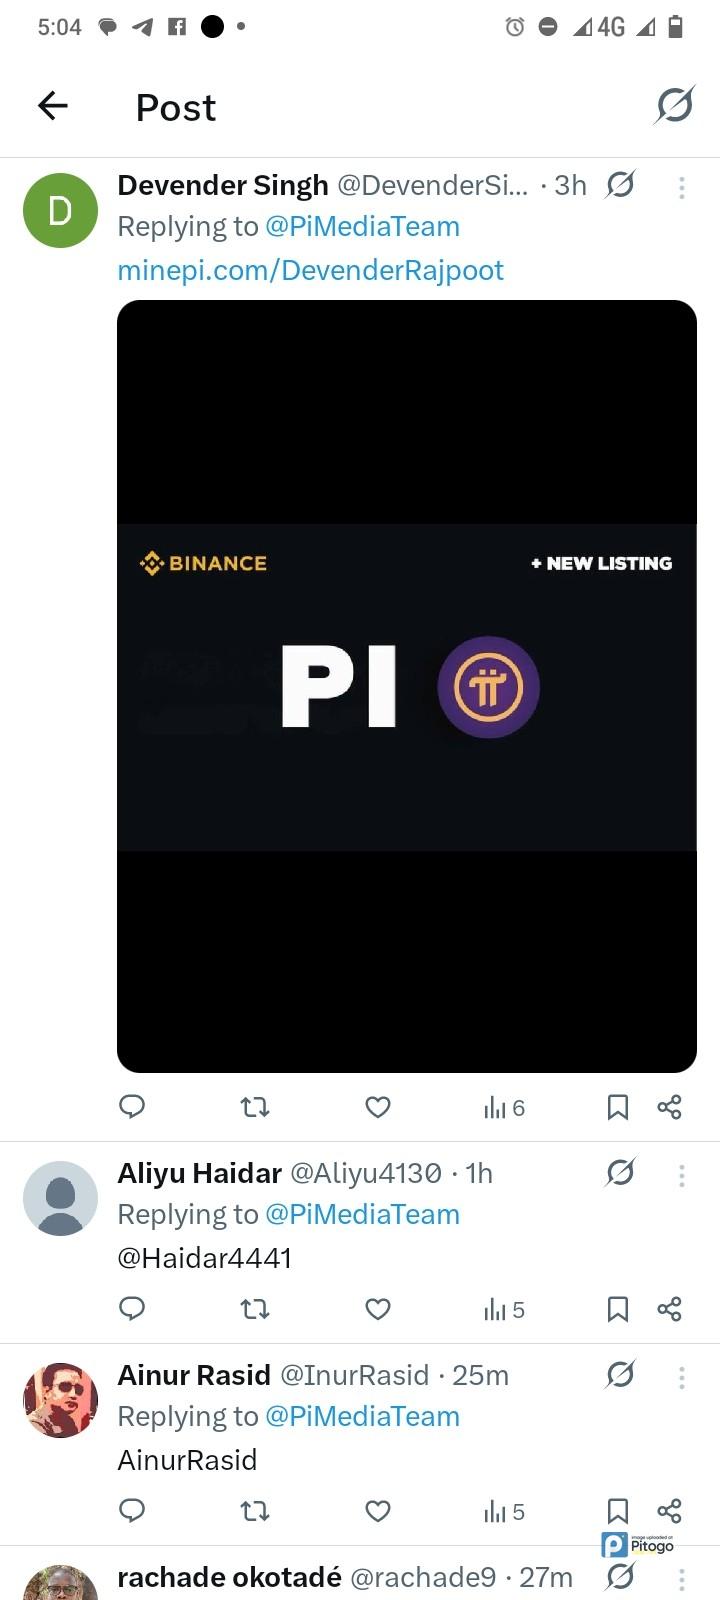Repost Aliyu Haidar's reply
720x1600 pixels.
click(255, 1309)
